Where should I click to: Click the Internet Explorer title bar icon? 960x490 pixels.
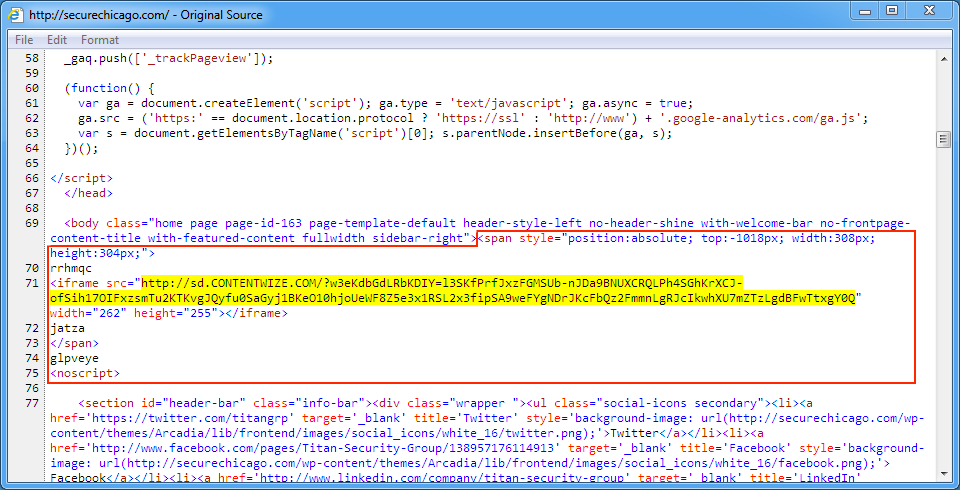click(16, 13)
